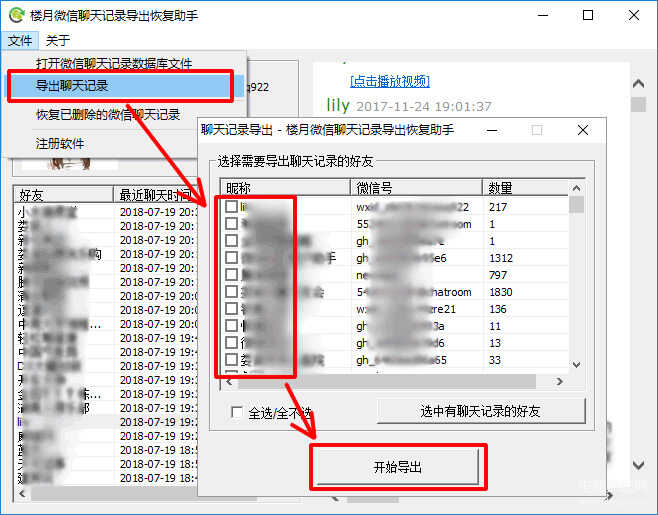Image resolution: width=658 pixels, height=515 pixels.
Task: Check the friend row with count 11
Action: [x=231, y=325]
